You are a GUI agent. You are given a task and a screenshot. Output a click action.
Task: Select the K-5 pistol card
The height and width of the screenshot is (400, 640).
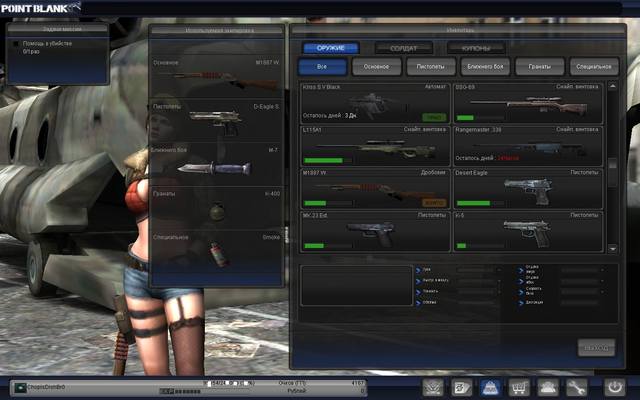tap(528, 231)
